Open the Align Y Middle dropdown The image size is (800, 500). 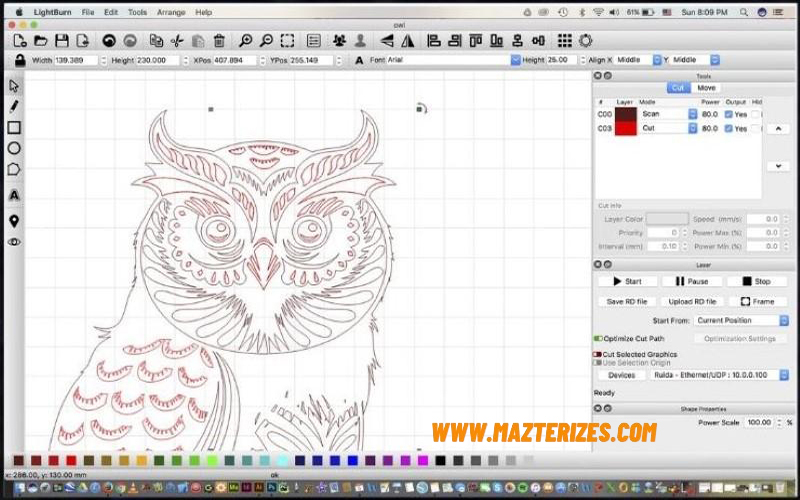(x=694, y=60)
